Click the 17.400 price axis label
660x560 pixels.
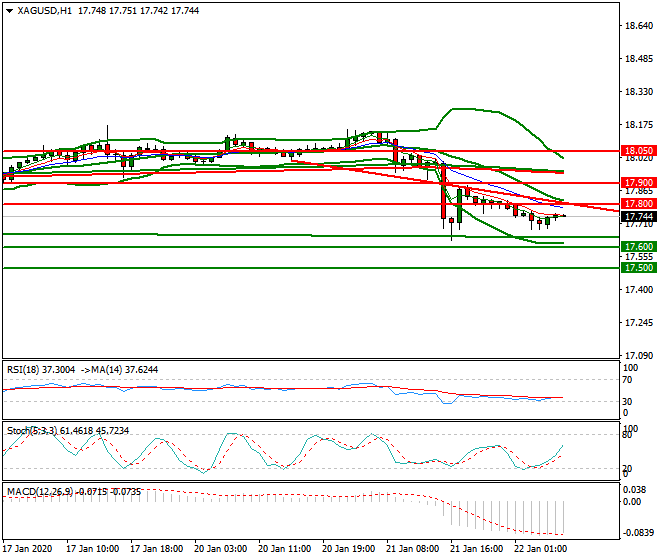tap(639, 290)
